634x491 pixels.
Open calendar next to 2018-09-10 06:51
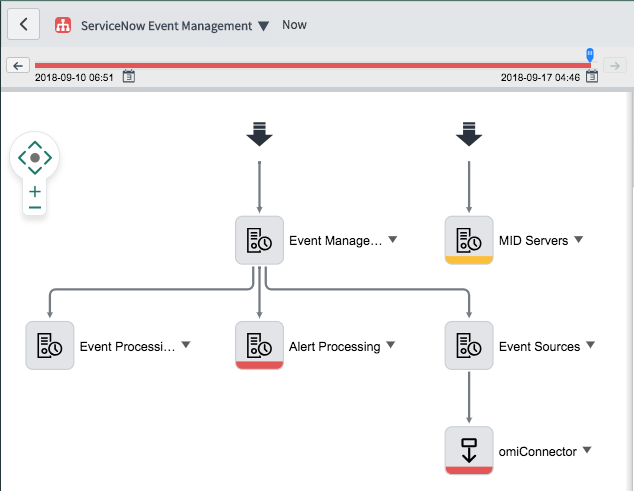tap(129, 76)
